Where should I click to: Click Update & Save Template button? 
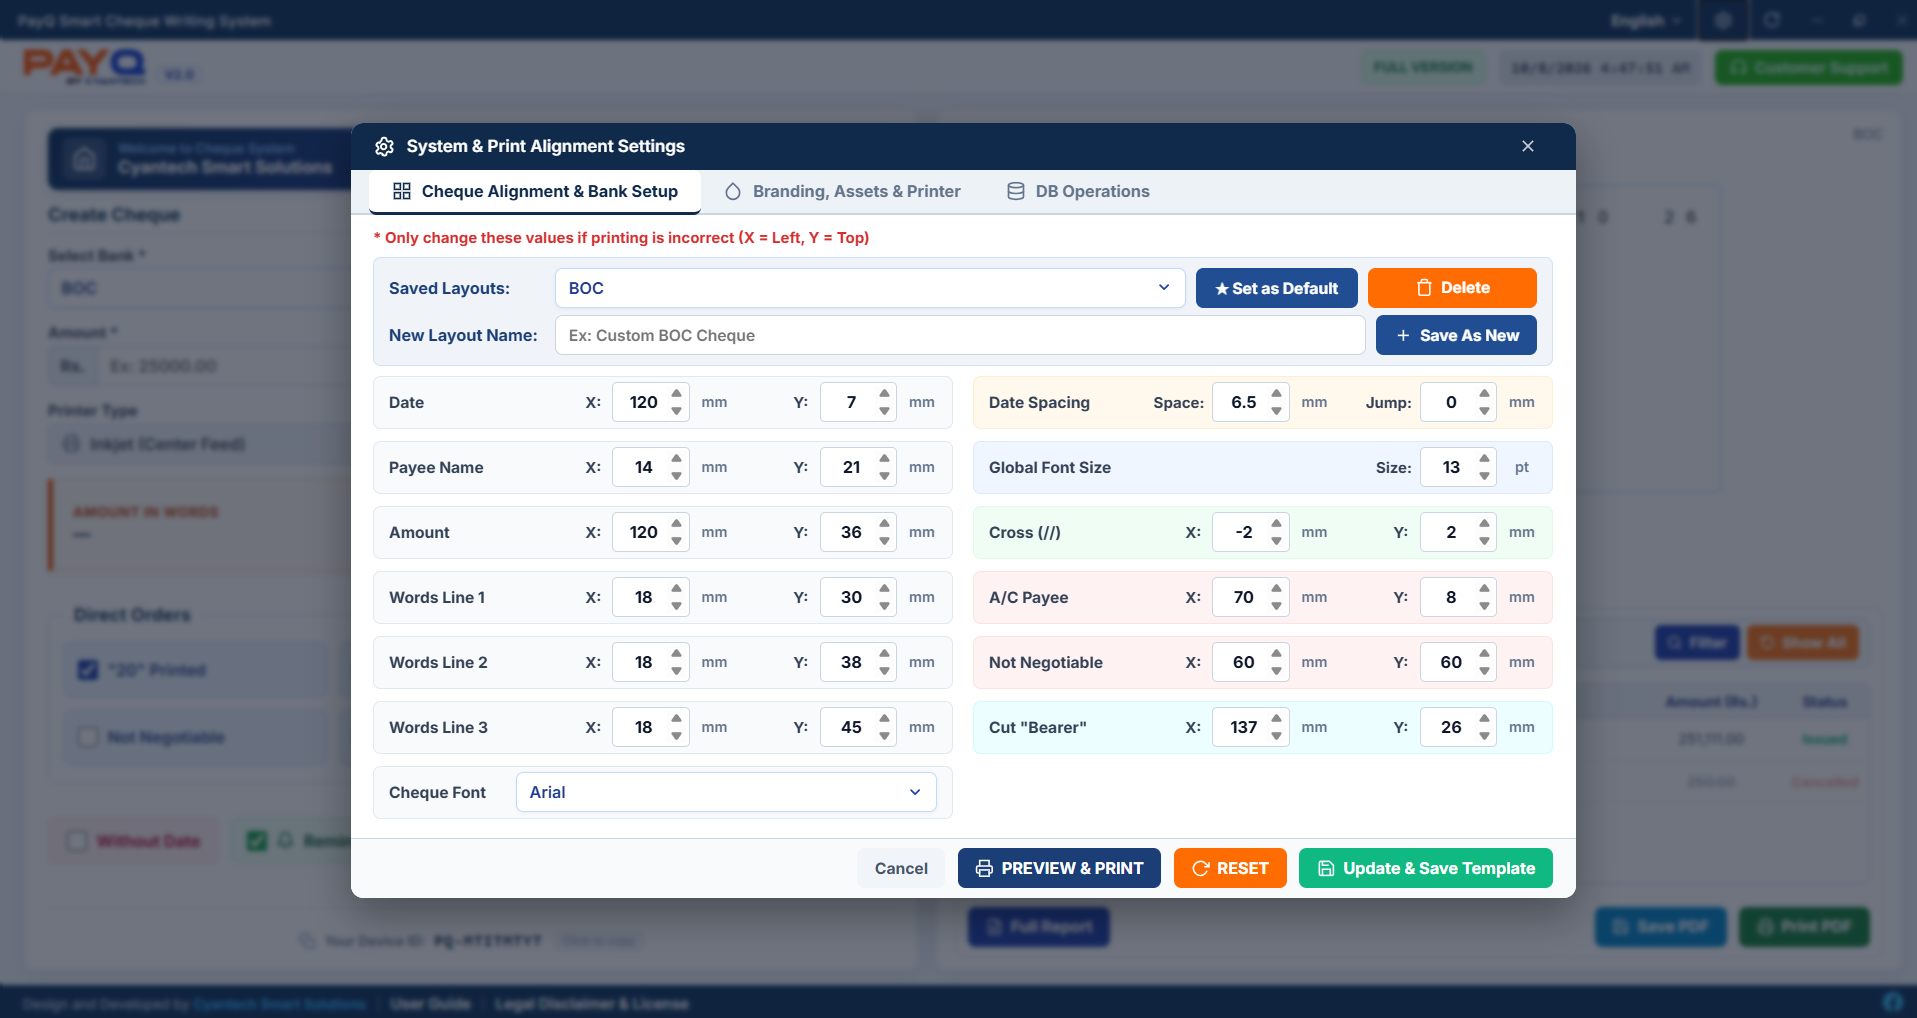[x=1426, y=868]
